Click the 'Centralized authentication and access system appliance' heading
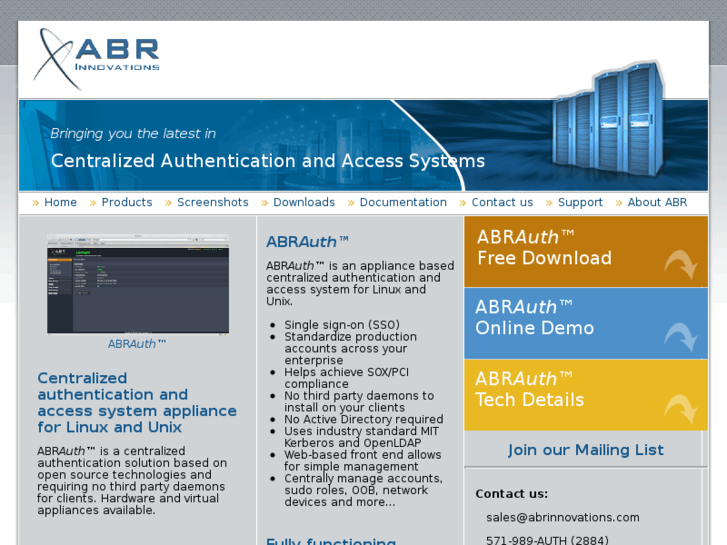The image size is (727, 545). [x=137, y=403]
